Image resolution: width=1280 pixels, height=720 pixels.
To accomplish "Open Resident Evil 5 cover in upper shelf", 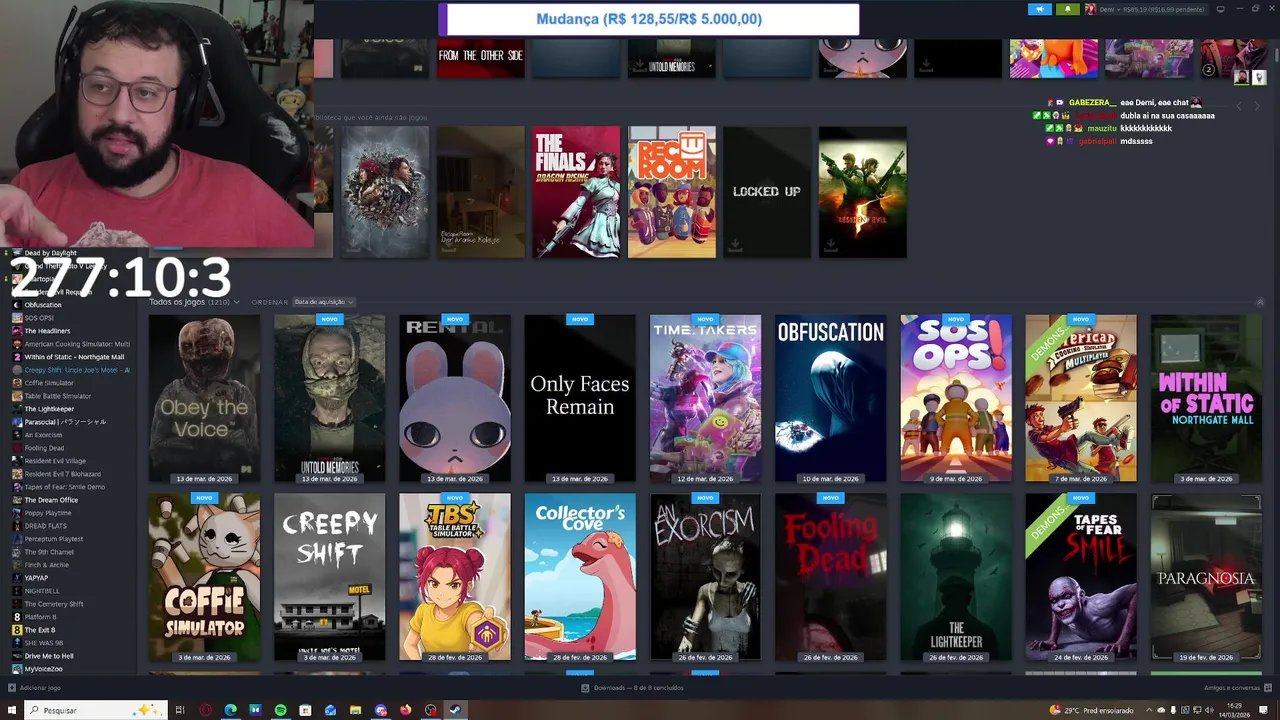I will (862, 192).
